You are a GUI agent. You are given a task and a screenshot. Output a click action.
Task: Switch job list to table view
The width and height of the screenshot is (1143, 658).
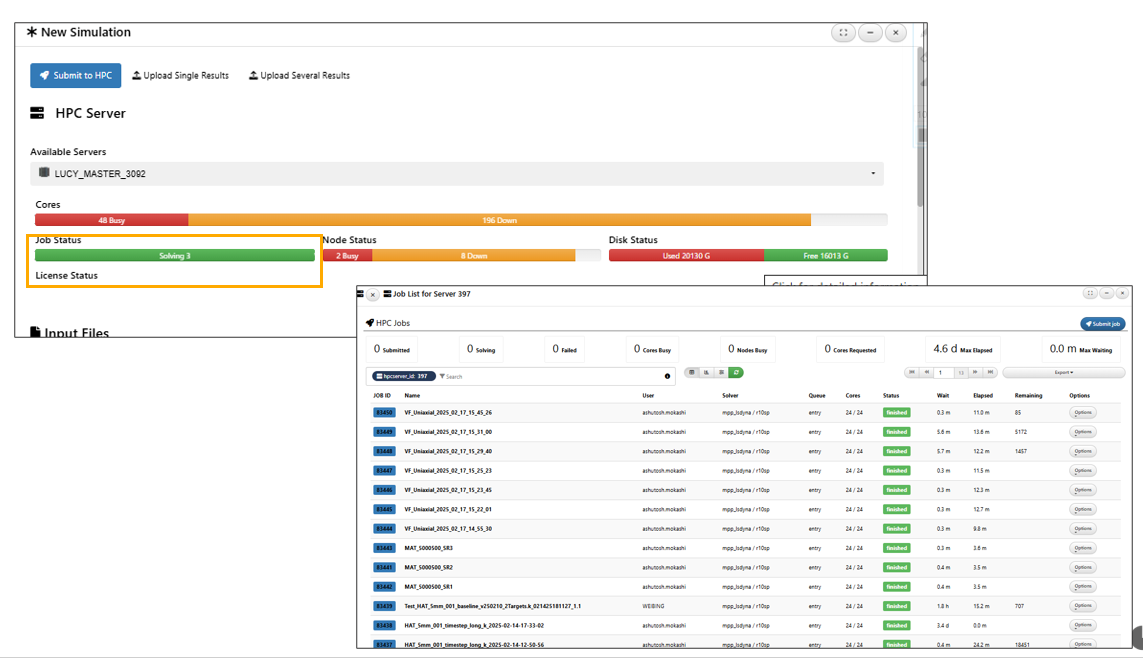click(x=692, y=372)
